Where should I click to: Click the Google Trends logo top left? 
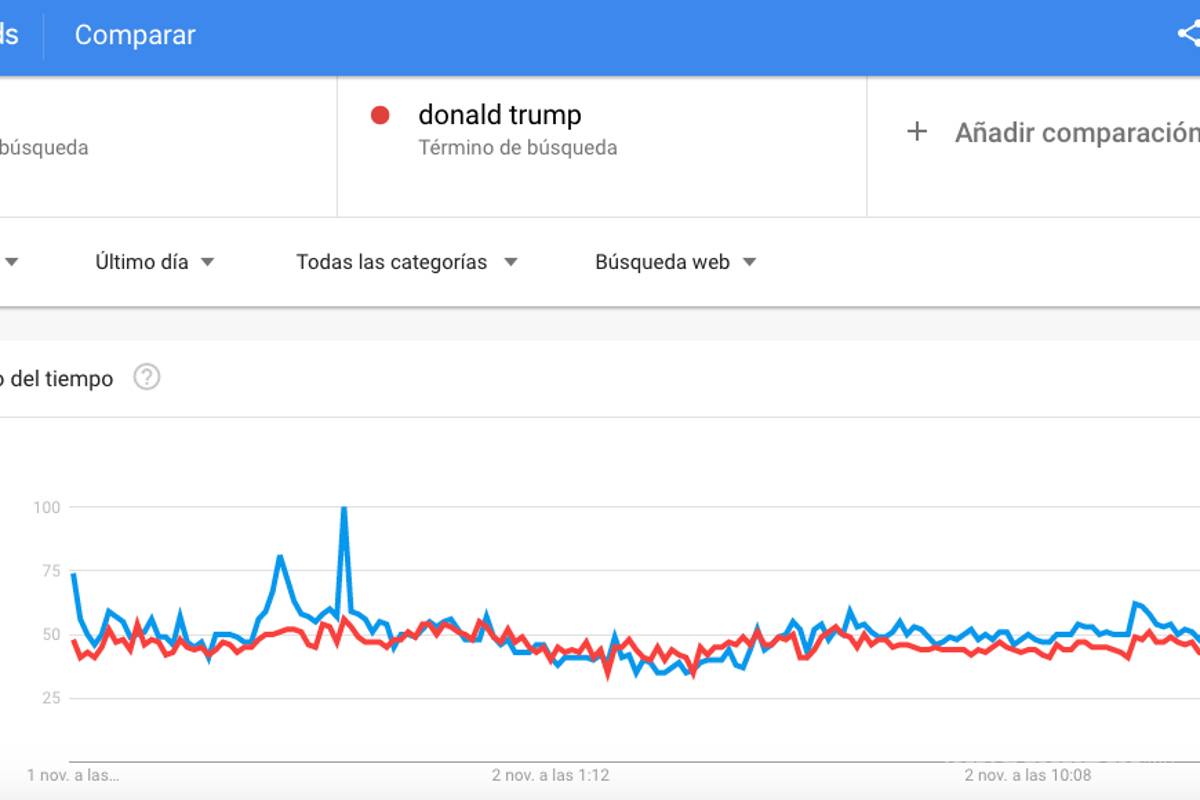(x=8, y=34)
